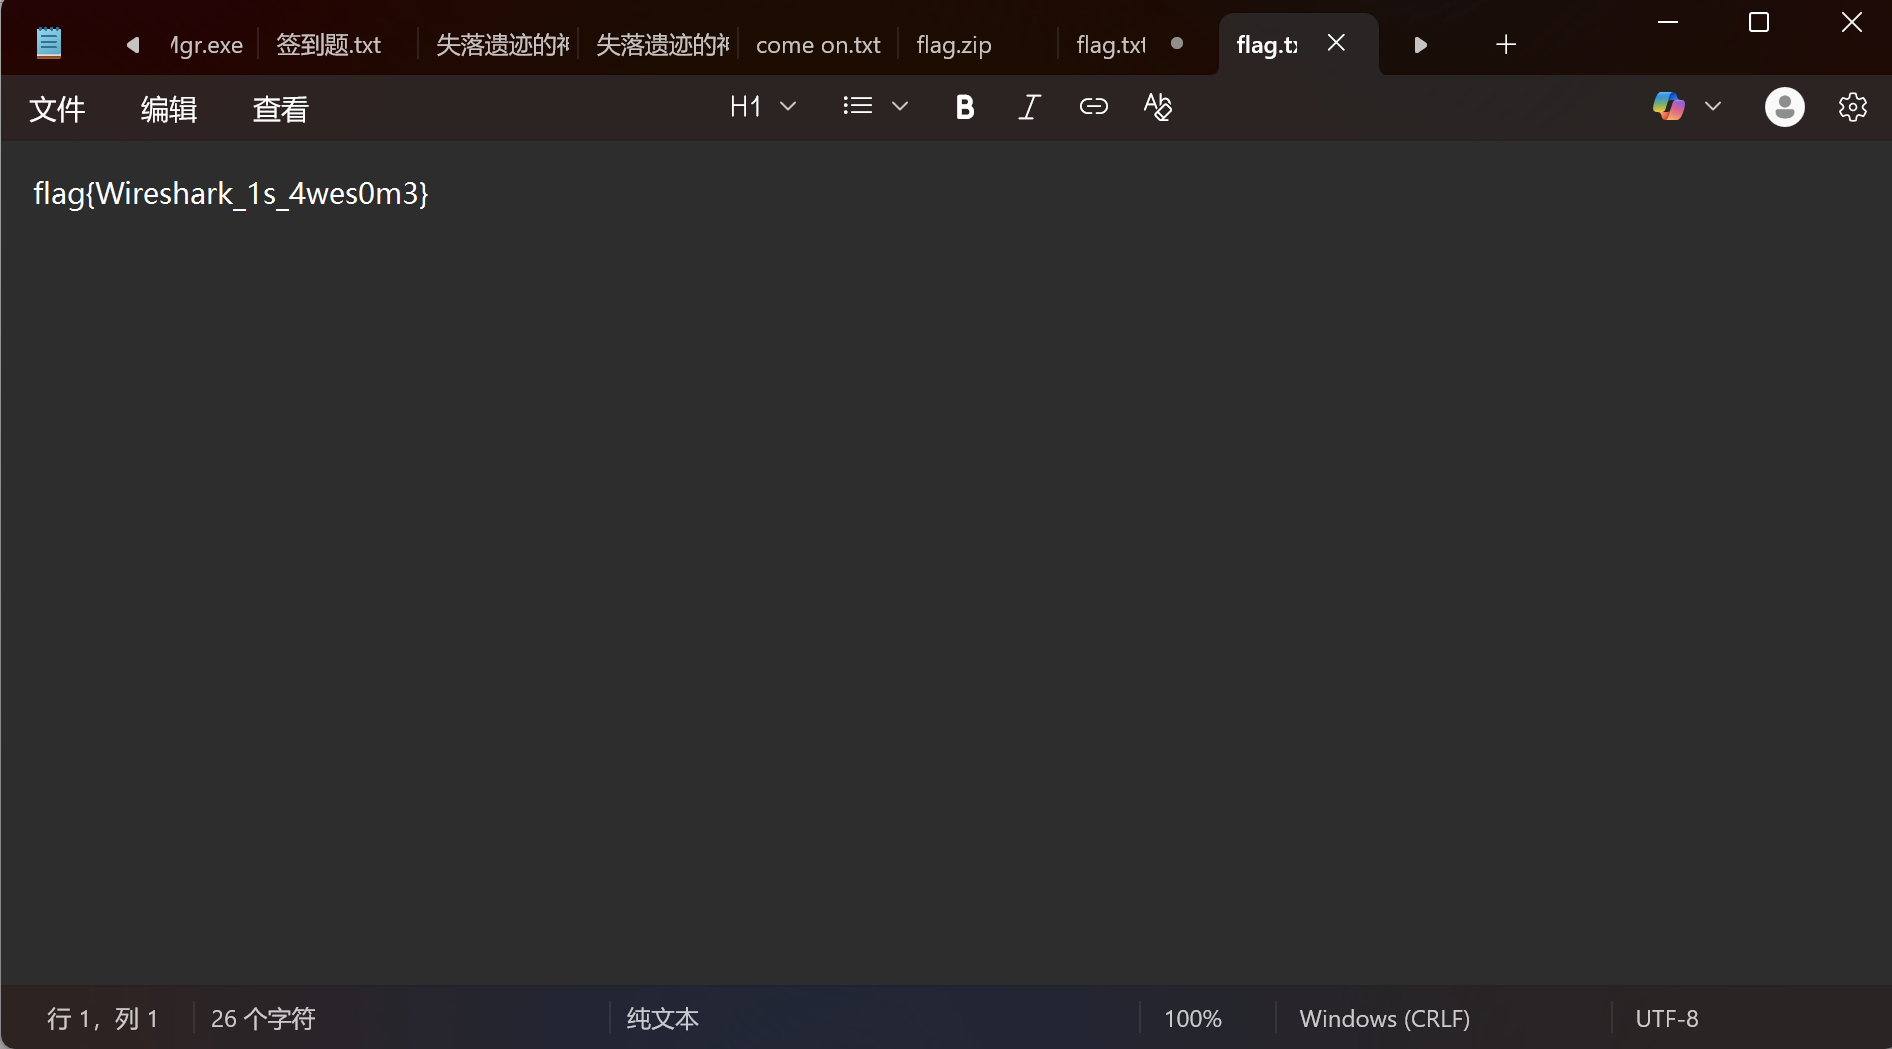1892x1049 pixels.
Task: Expand the Copilot dropdown arrow
Action: 1713,106
